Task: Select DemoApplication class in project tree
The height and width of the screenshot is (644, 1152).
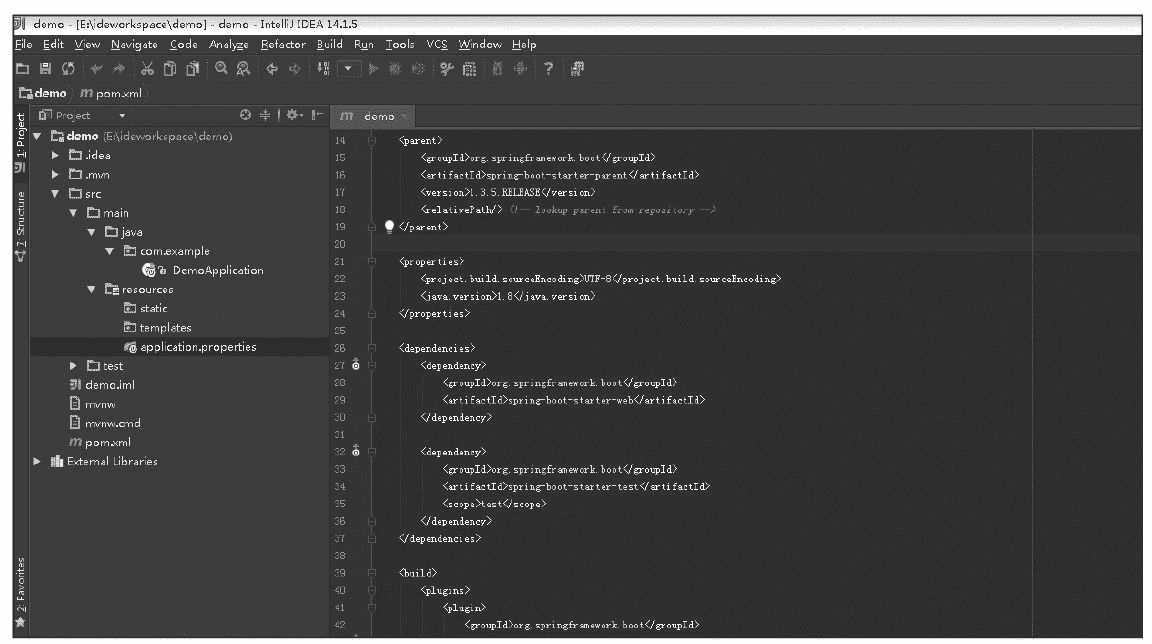Action: (217, 270)
